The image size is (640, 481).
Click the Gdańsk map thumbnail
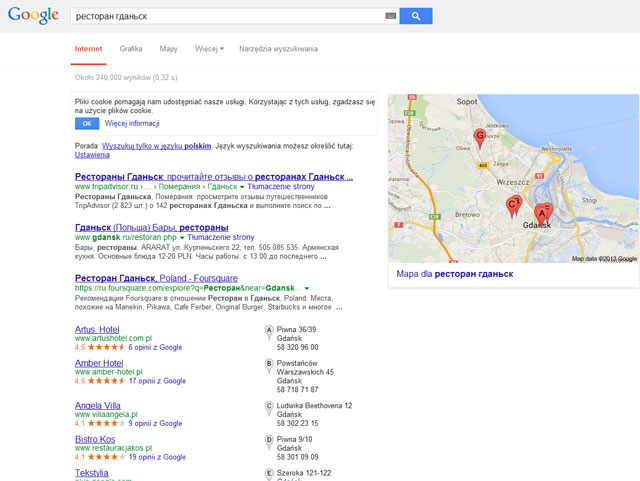coord(513,178)
